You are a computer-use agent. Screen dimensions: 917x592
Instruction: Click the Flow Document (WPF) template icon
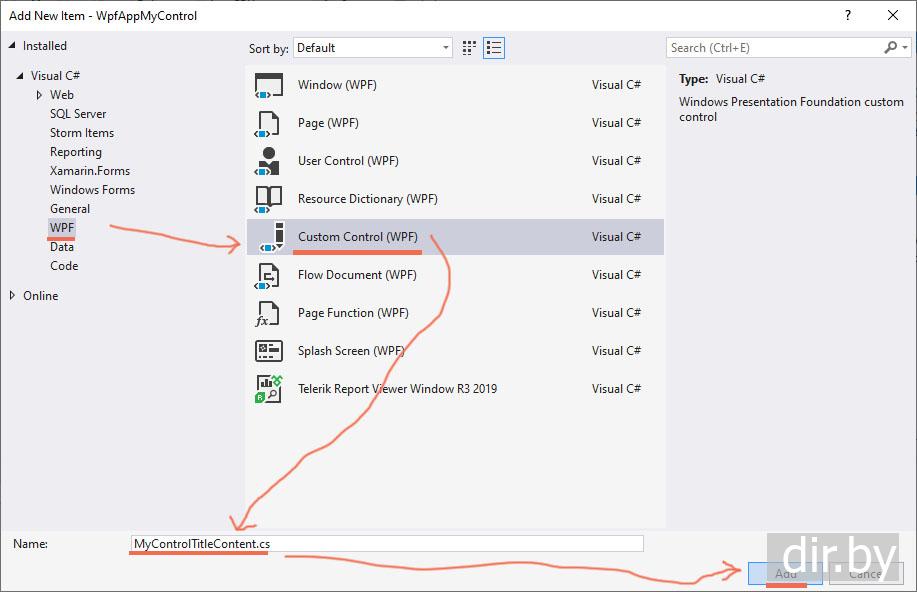click(x=268, y=276)
